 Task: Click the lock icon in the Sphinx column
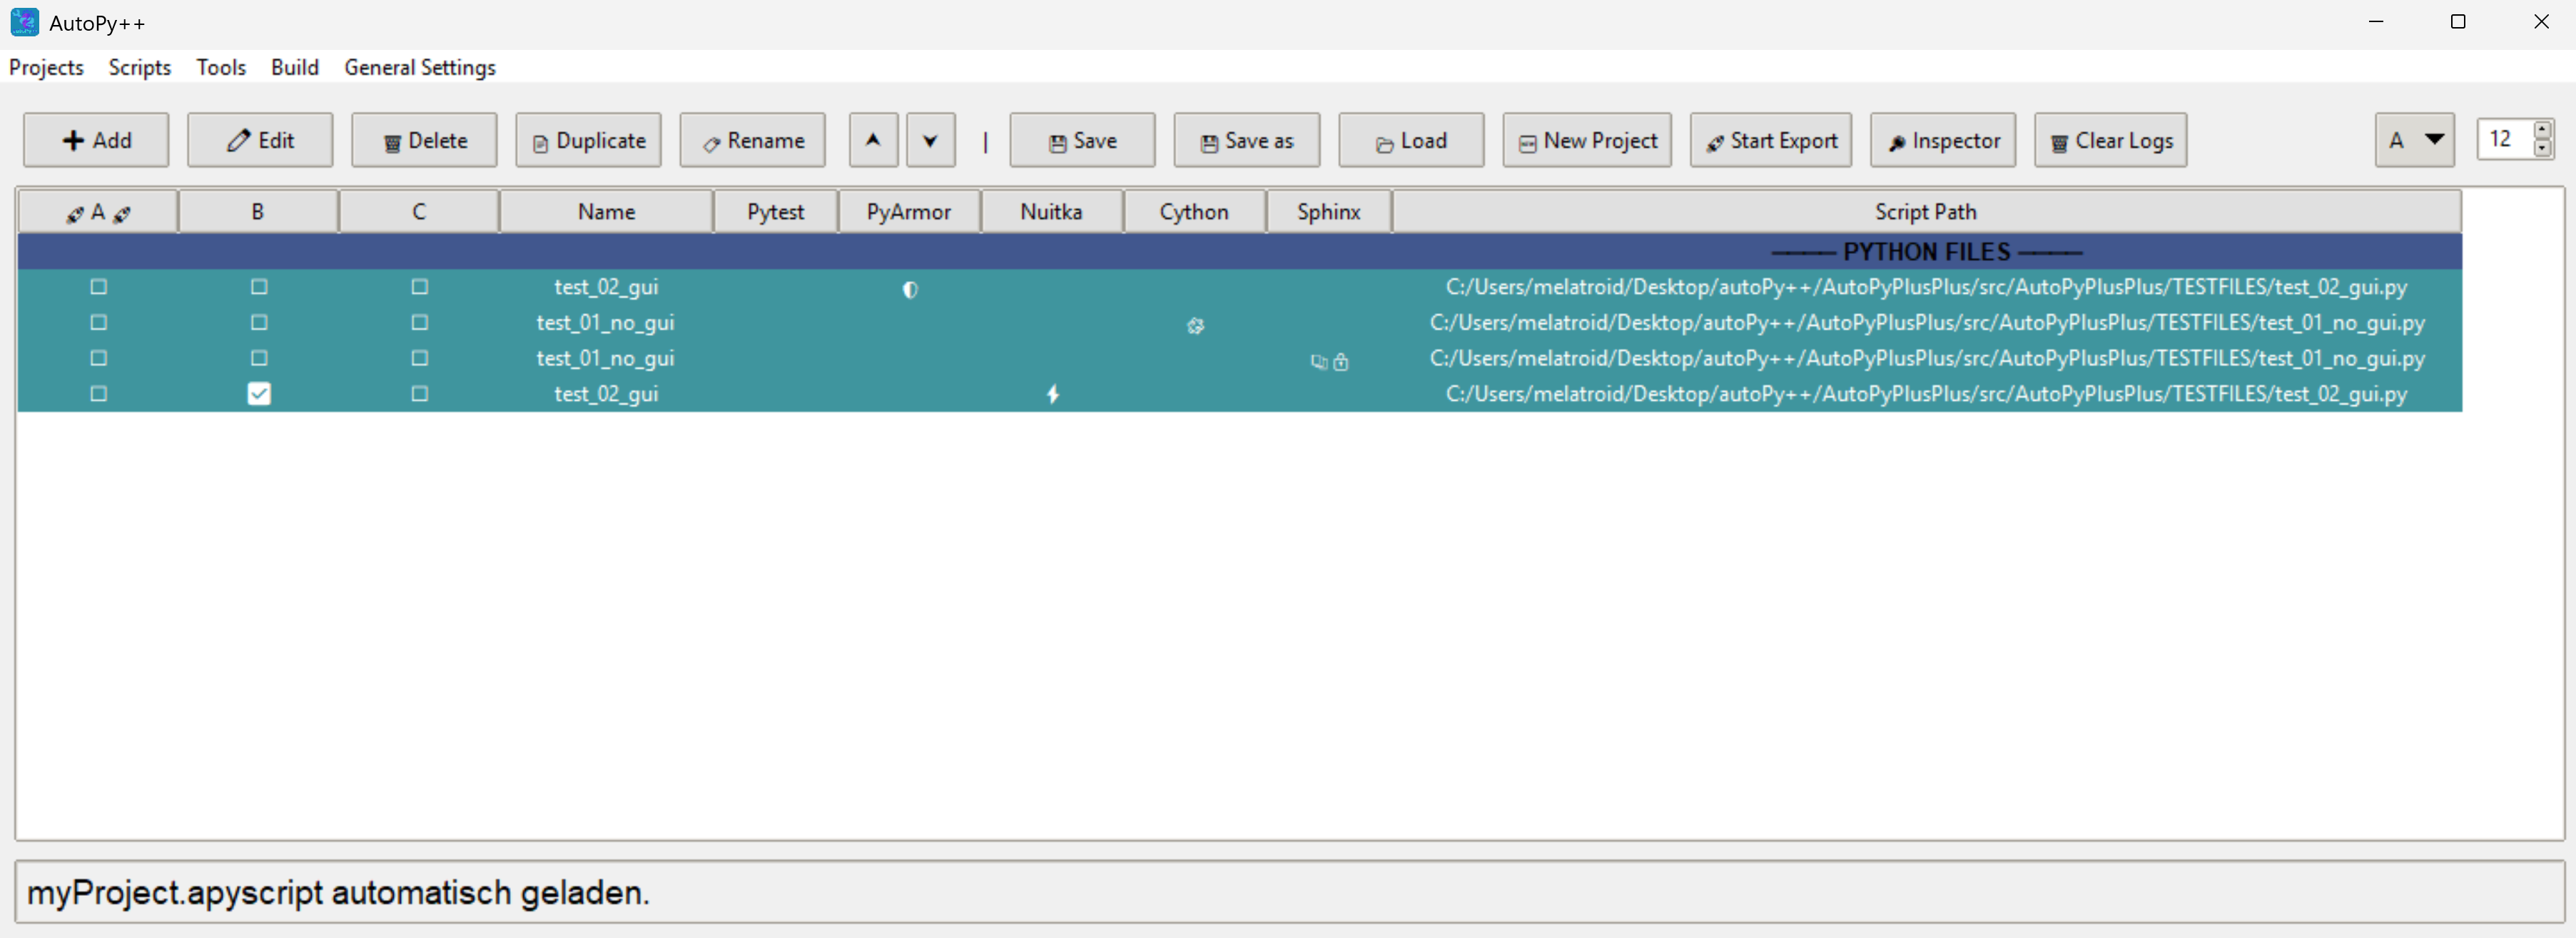pos(1340,363)
